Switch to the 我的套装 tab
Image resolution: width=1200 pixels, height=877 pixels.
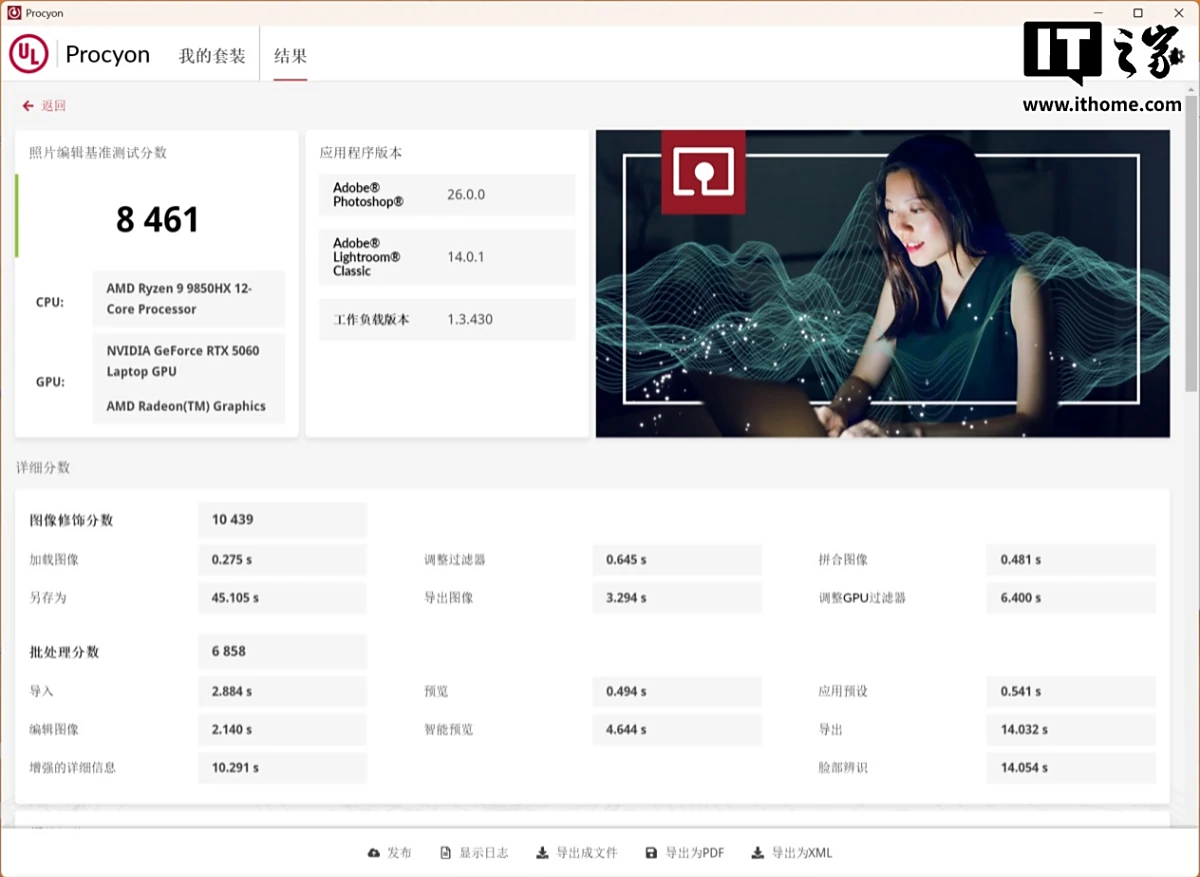[212, 56]
